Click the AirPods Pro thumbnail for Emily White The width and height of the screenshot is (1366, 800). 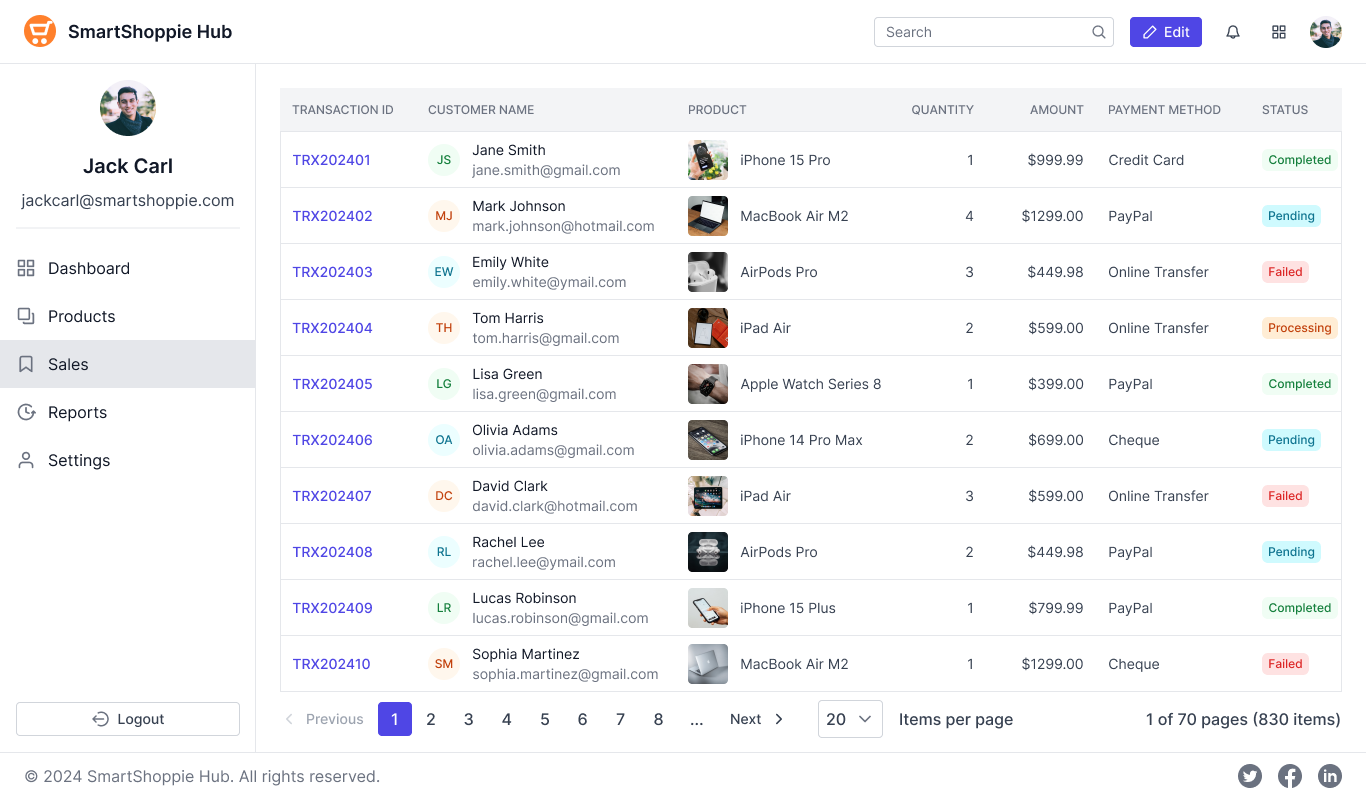coord(707,272)
